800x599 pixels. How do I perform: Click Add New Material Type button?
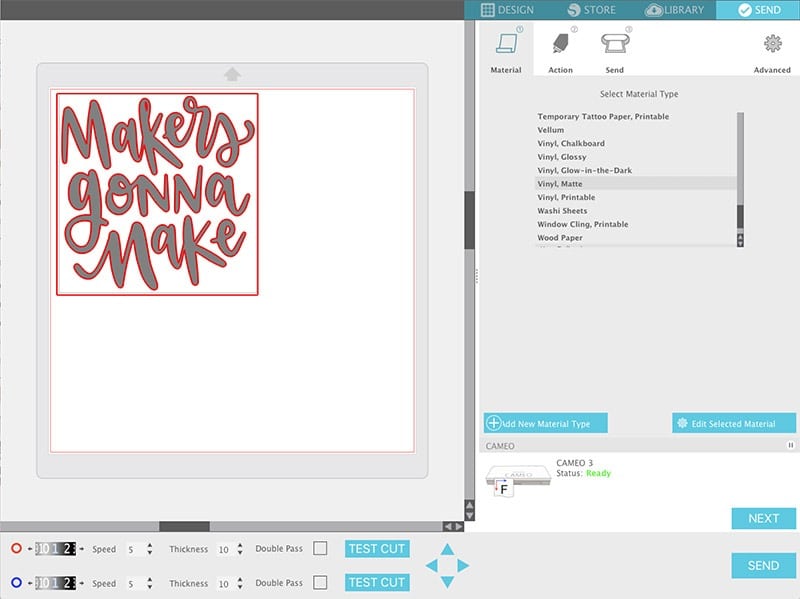[545, 424]
